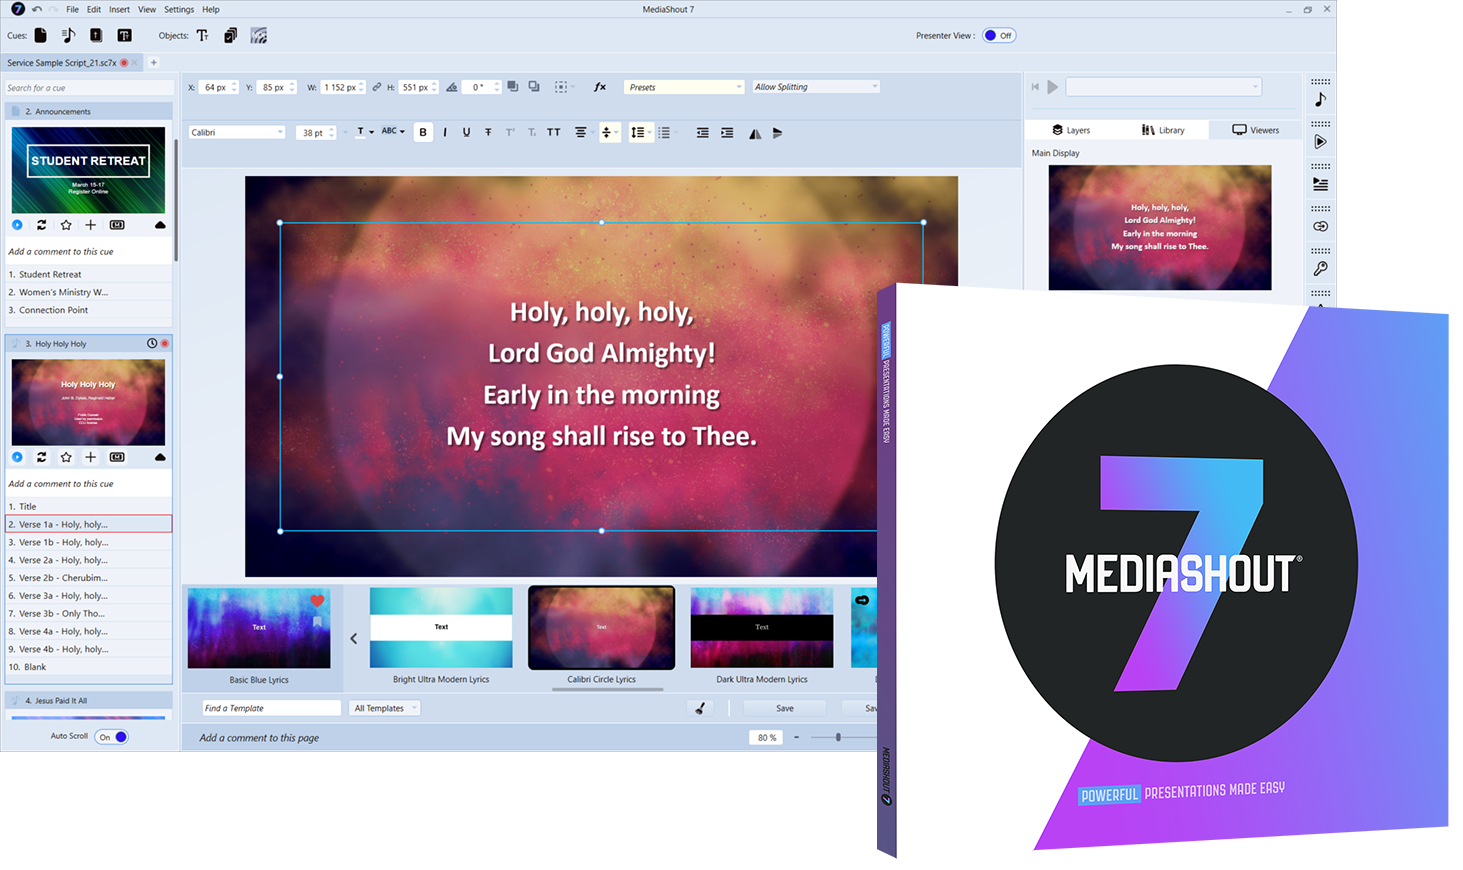1463x870 pixels.
Task: Click the fx effects icon
Action: point(600,87)
